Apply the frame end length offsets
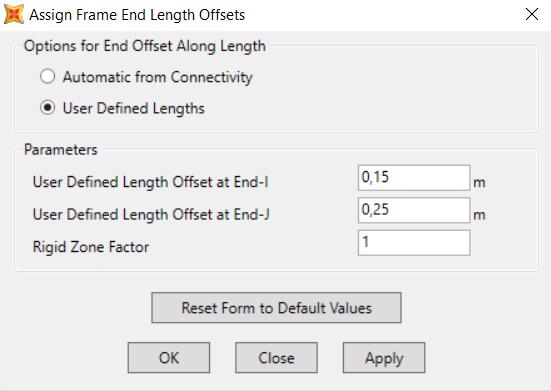Viewport: 551px width, 391px height. (384, 358)
